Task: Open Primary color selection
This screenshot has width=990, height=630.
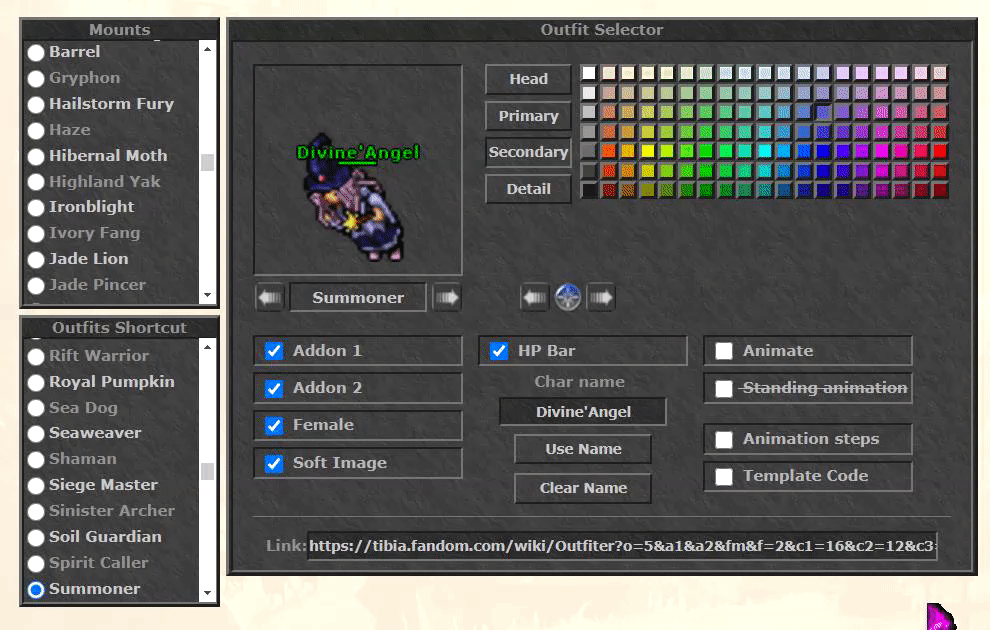Action: tap(527, 116)
